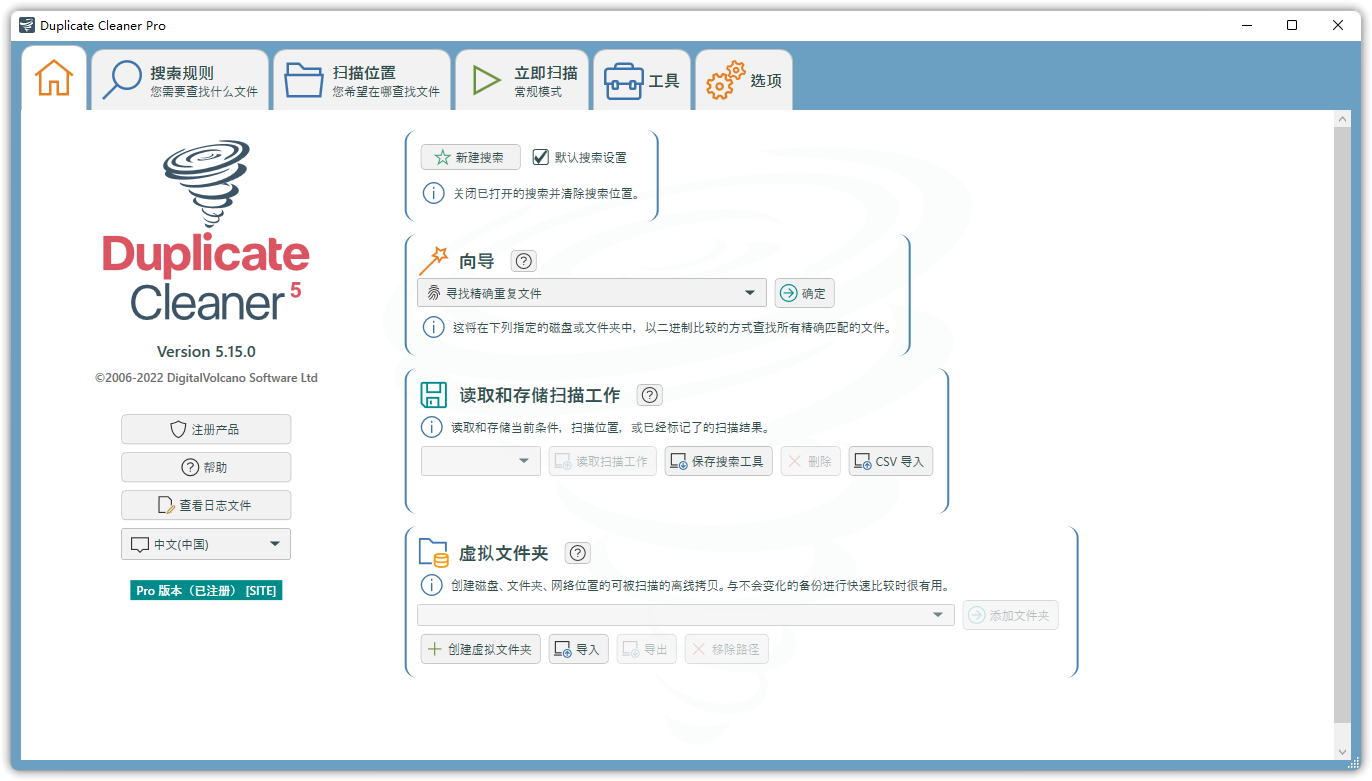The image size is (1372, 781).
Task: Open the Home tab house icon
Action: click(54, 78)
